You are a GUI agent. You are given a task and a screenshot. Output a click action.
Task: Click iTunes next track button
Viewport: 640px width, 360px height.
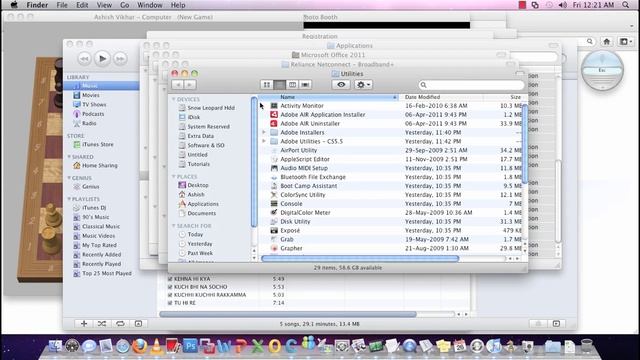[120, 59]
